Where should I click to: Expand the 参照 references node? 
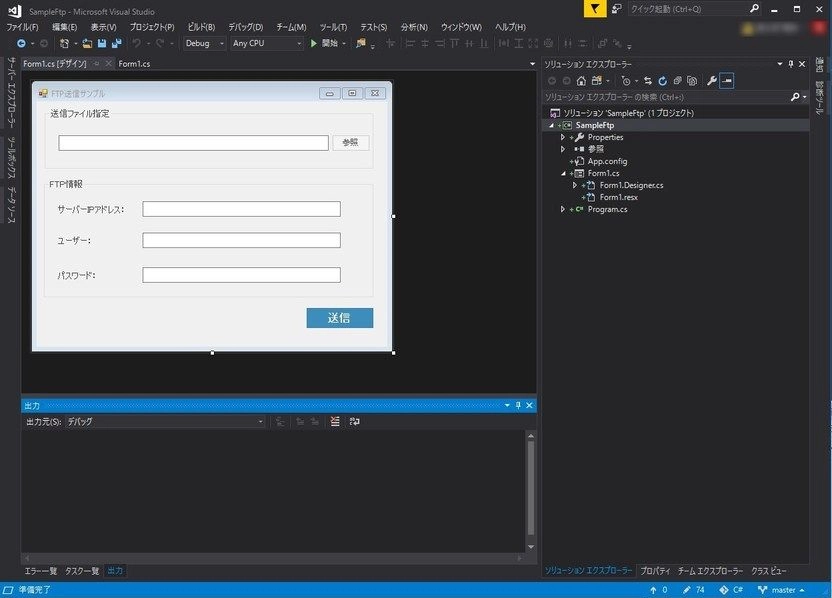(562, 149)
